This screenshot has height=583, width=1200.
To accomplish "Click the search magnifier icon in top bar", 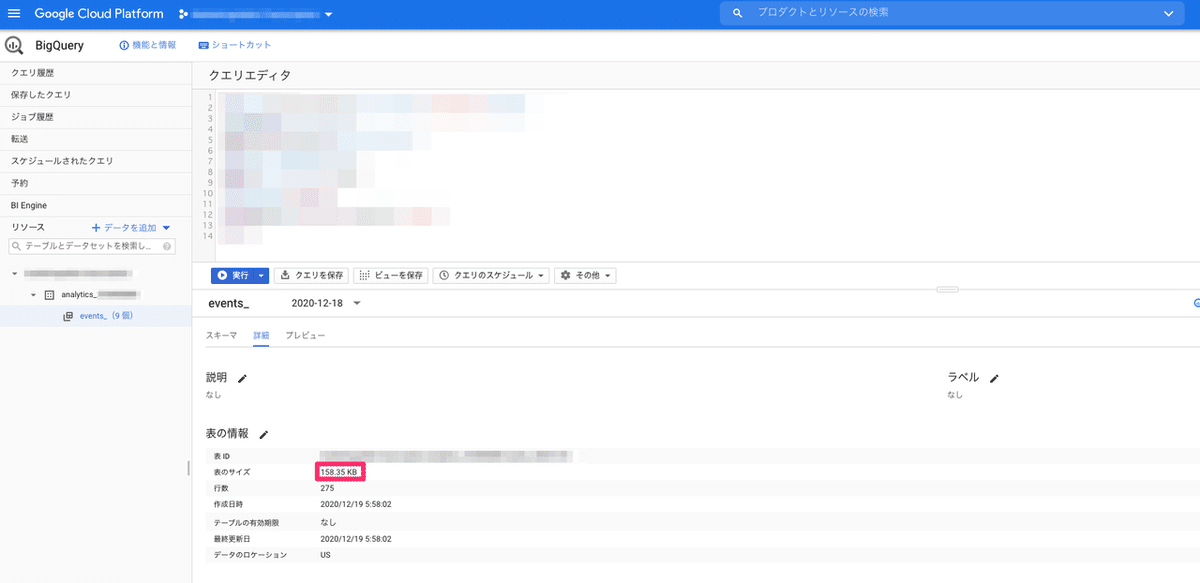I will pyautogui.click(x=738, y=13).
